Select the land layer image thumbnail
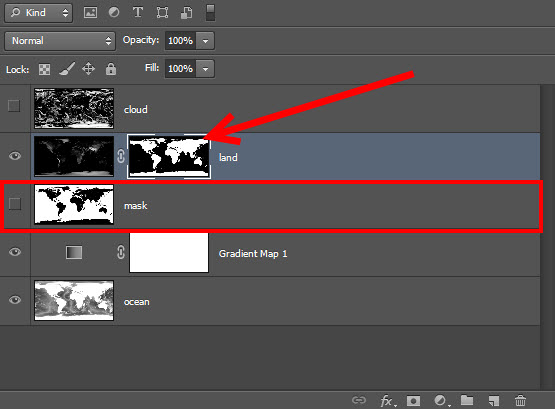The image size is (555, 409). [x=74, y=156]
